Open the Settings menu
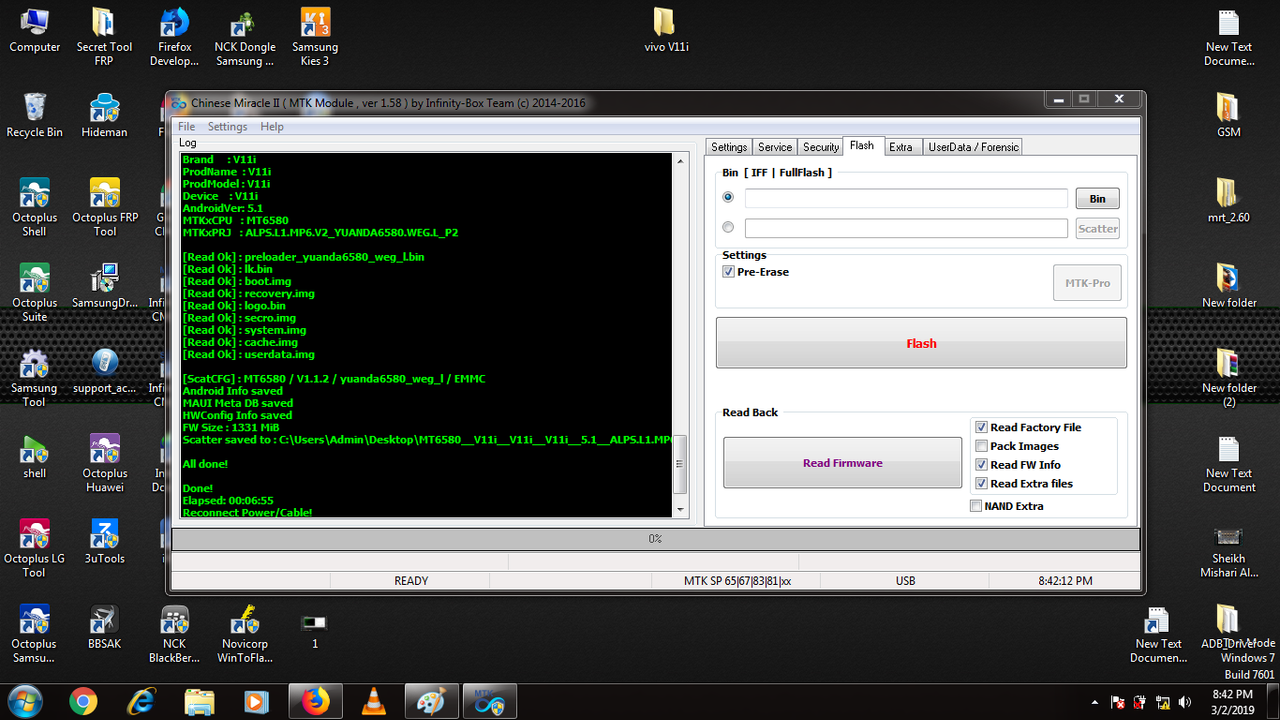 [x=227, y=127]
